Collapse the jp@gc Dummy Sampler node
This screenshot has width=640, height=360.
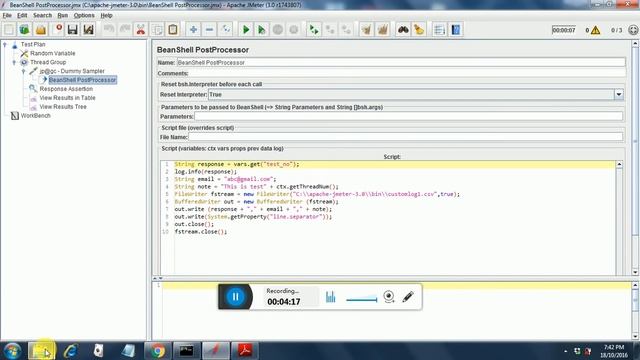click(23, 71)
